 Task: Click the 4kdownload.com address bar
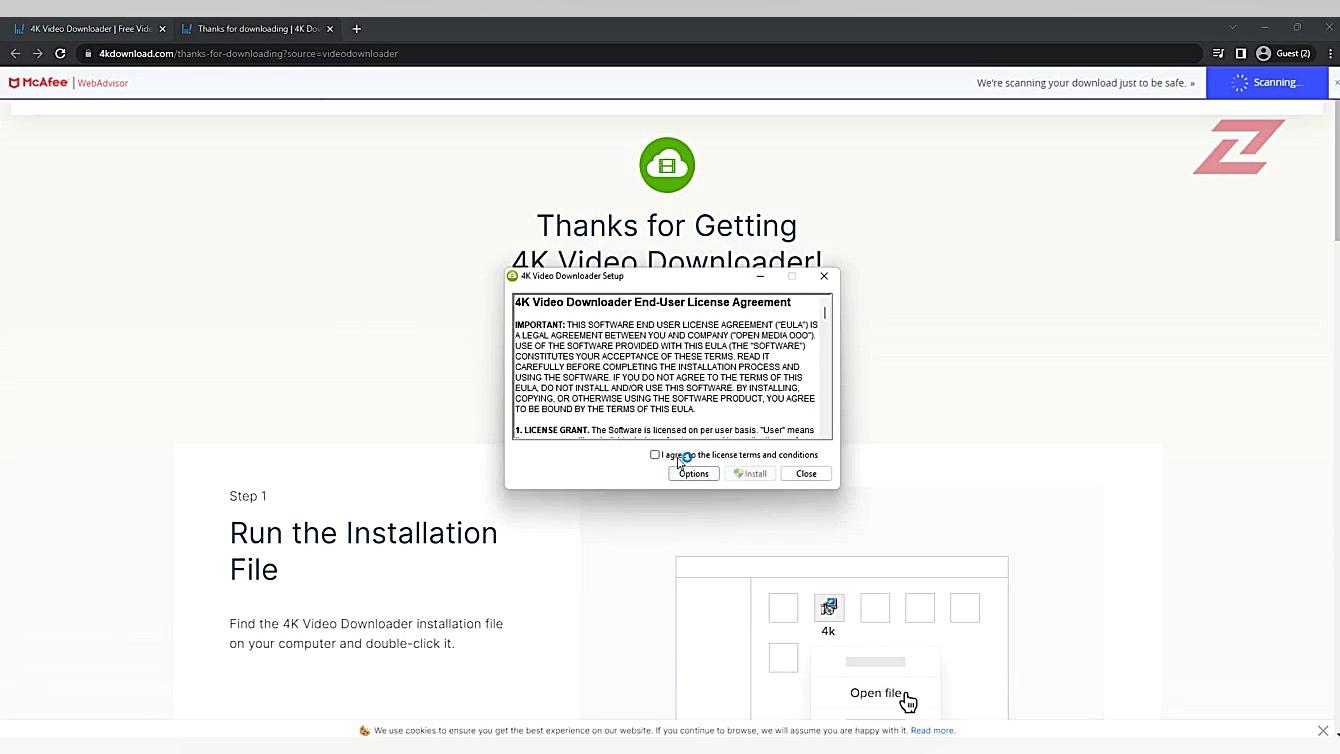(x=640, y=54)
